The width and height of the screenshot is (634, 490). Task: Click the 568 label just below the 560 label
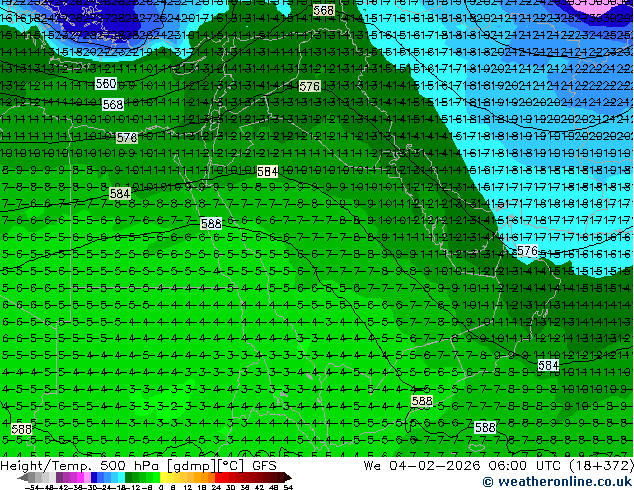113,105
